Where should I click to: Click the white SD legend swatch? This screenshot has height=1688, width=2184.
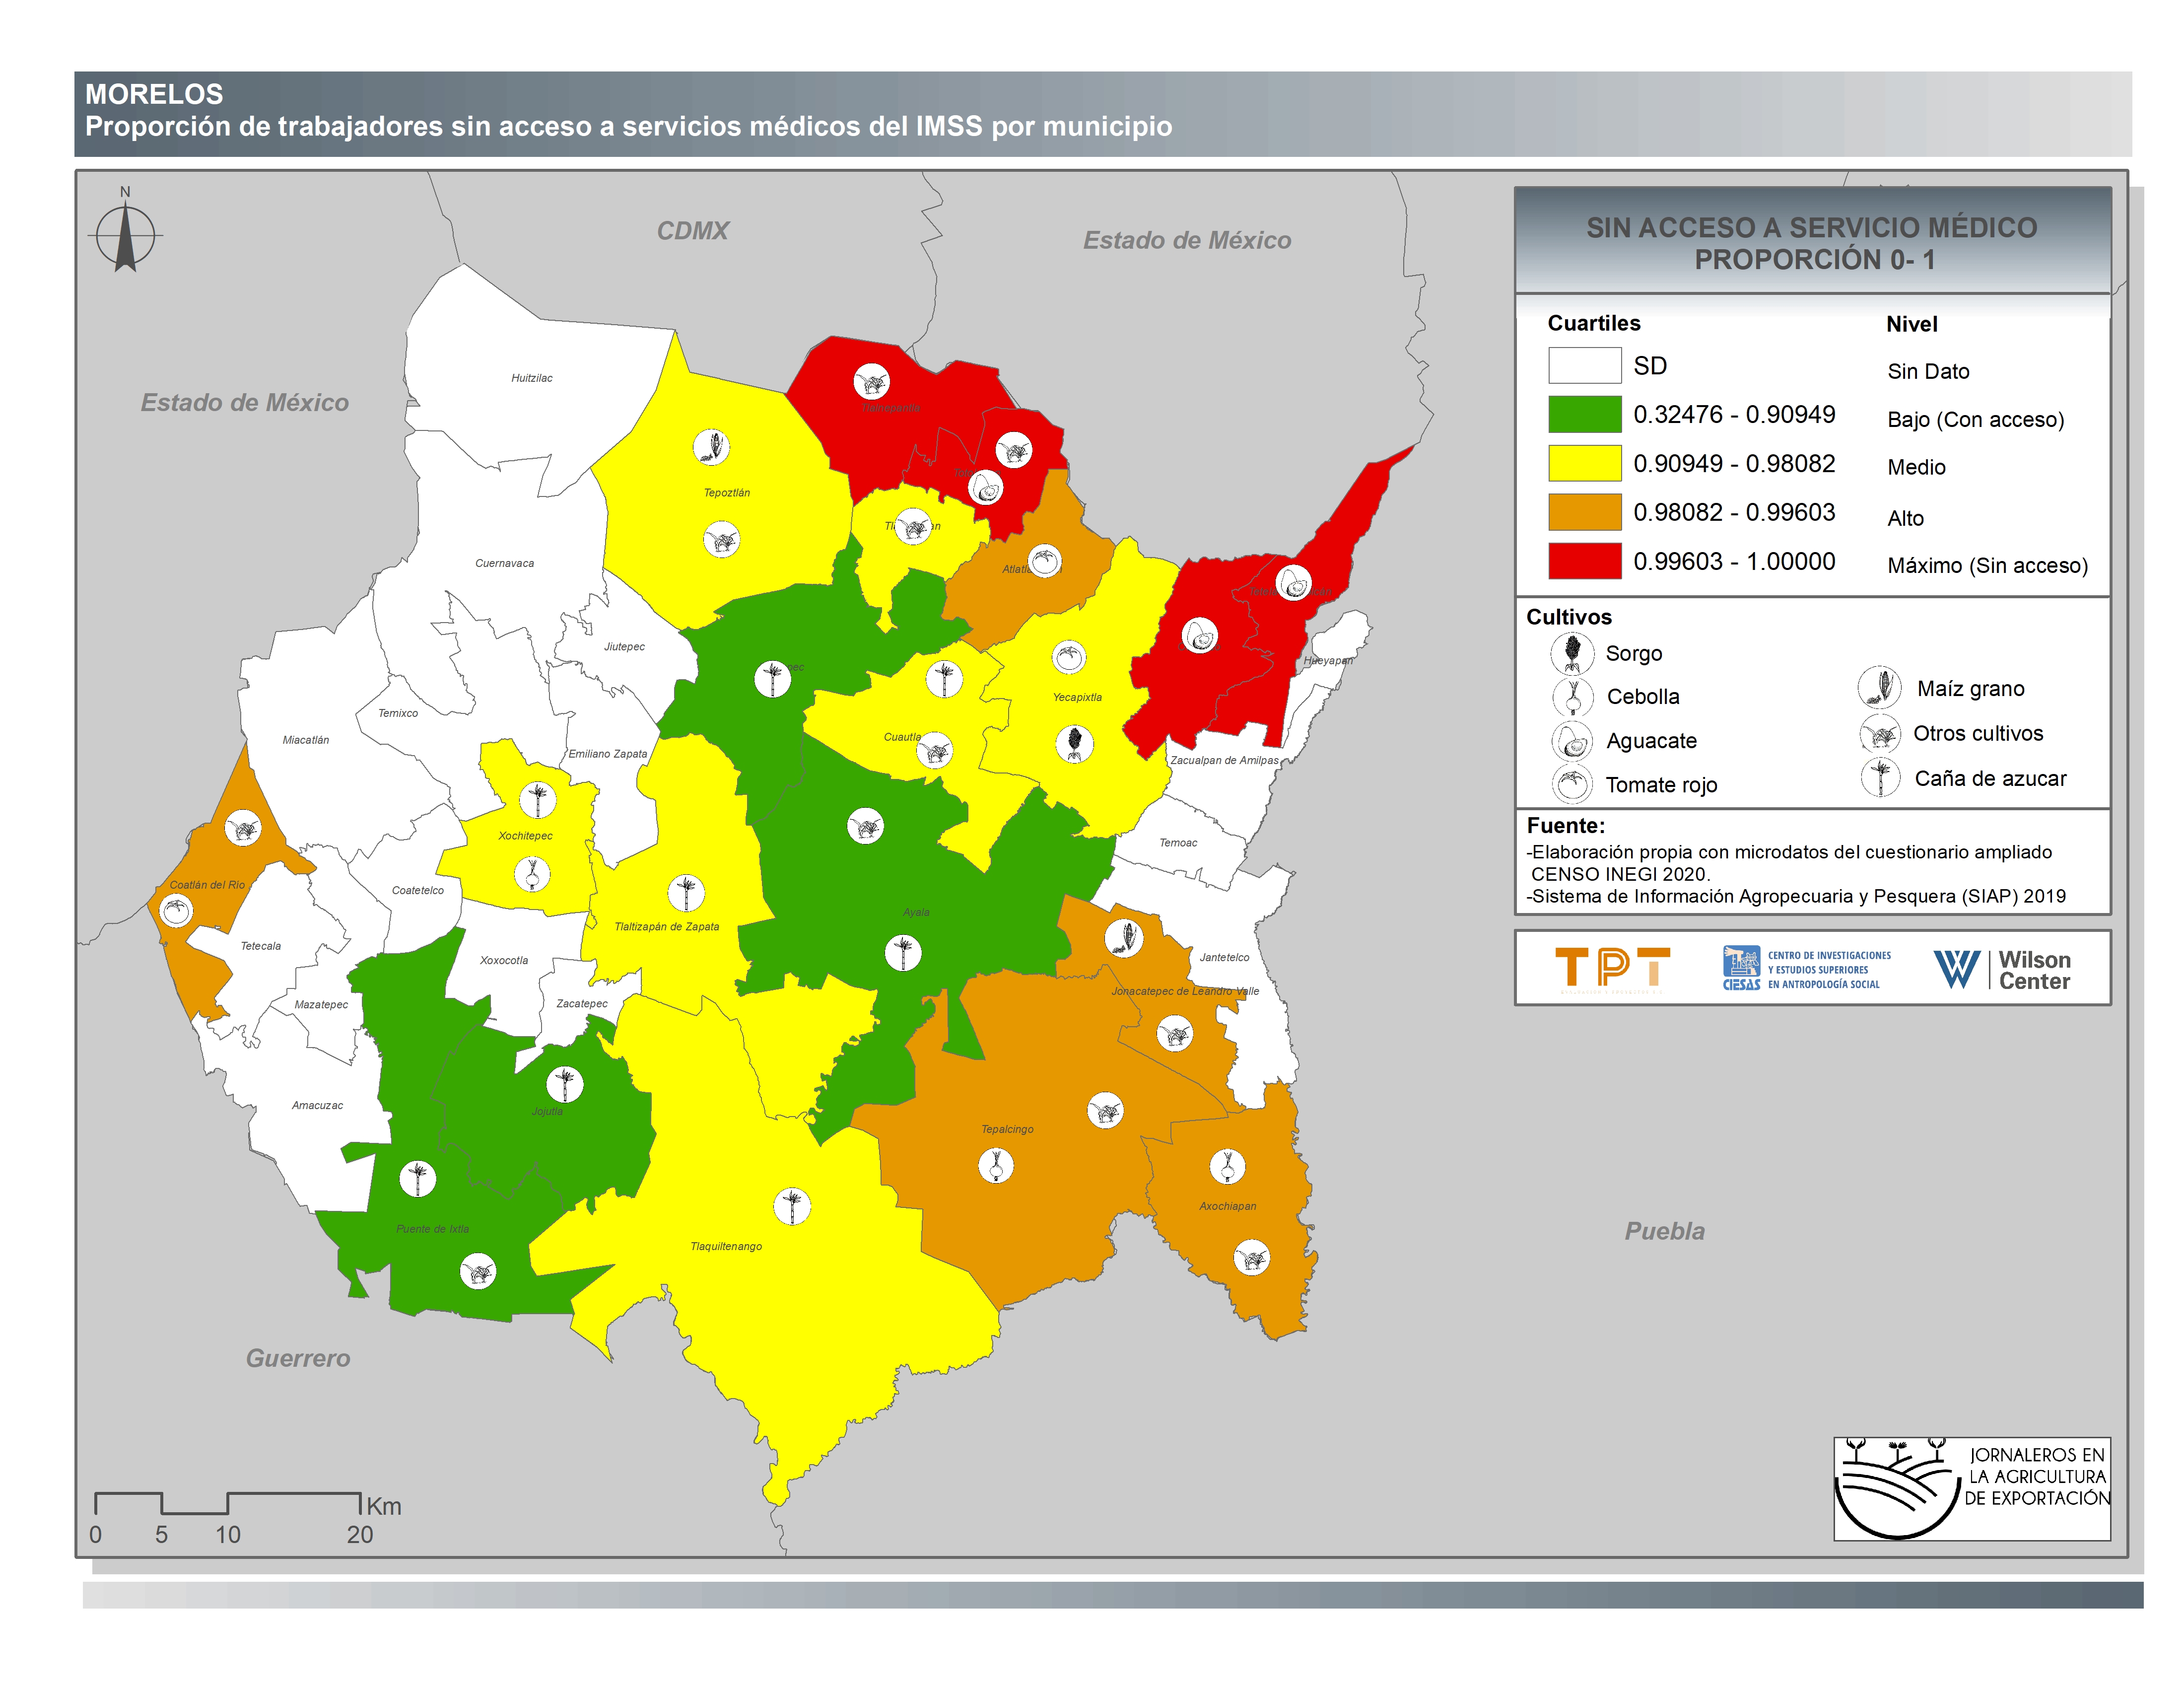[x=1584, y=365]
